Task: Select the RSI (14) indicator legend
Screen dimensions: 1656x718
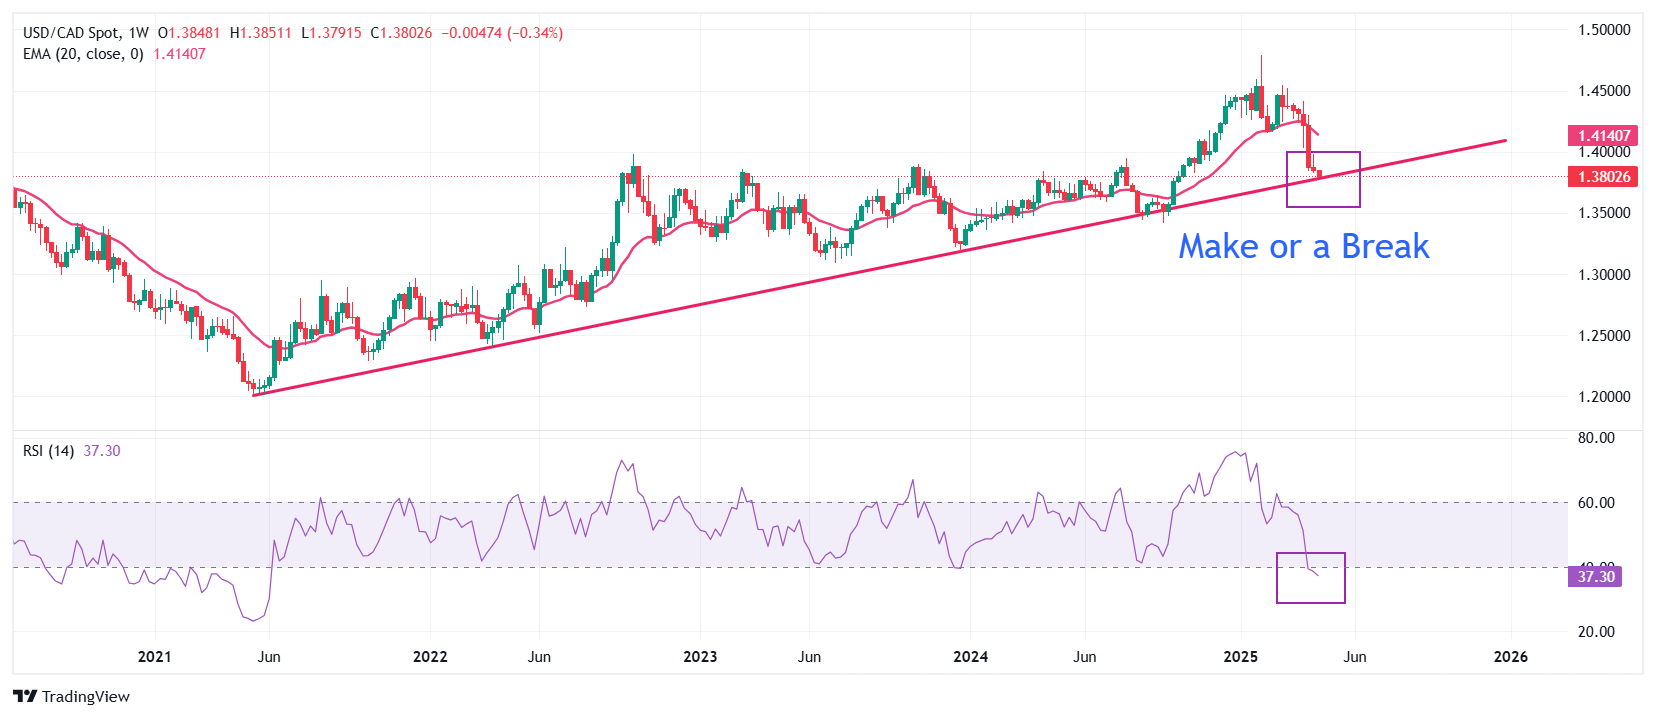Action: click(x=48, y=451)
